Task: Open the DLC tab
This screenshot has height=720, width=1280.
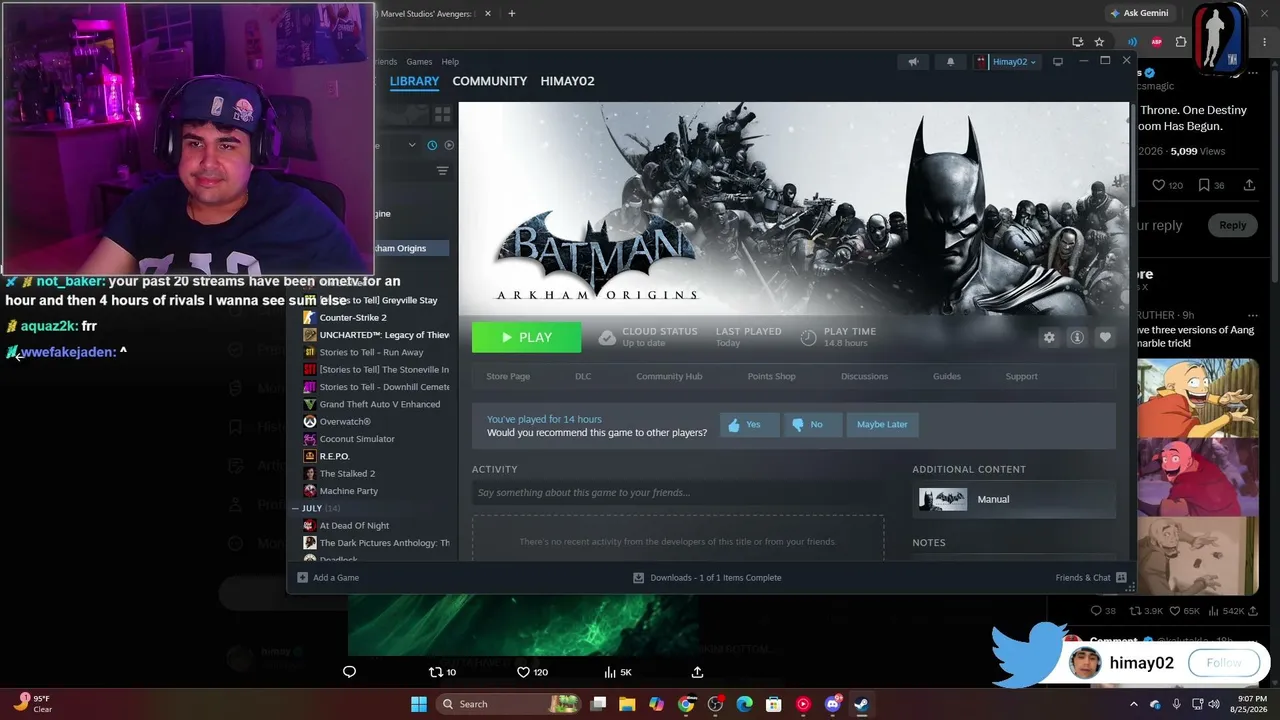Action: pos(583,376)
